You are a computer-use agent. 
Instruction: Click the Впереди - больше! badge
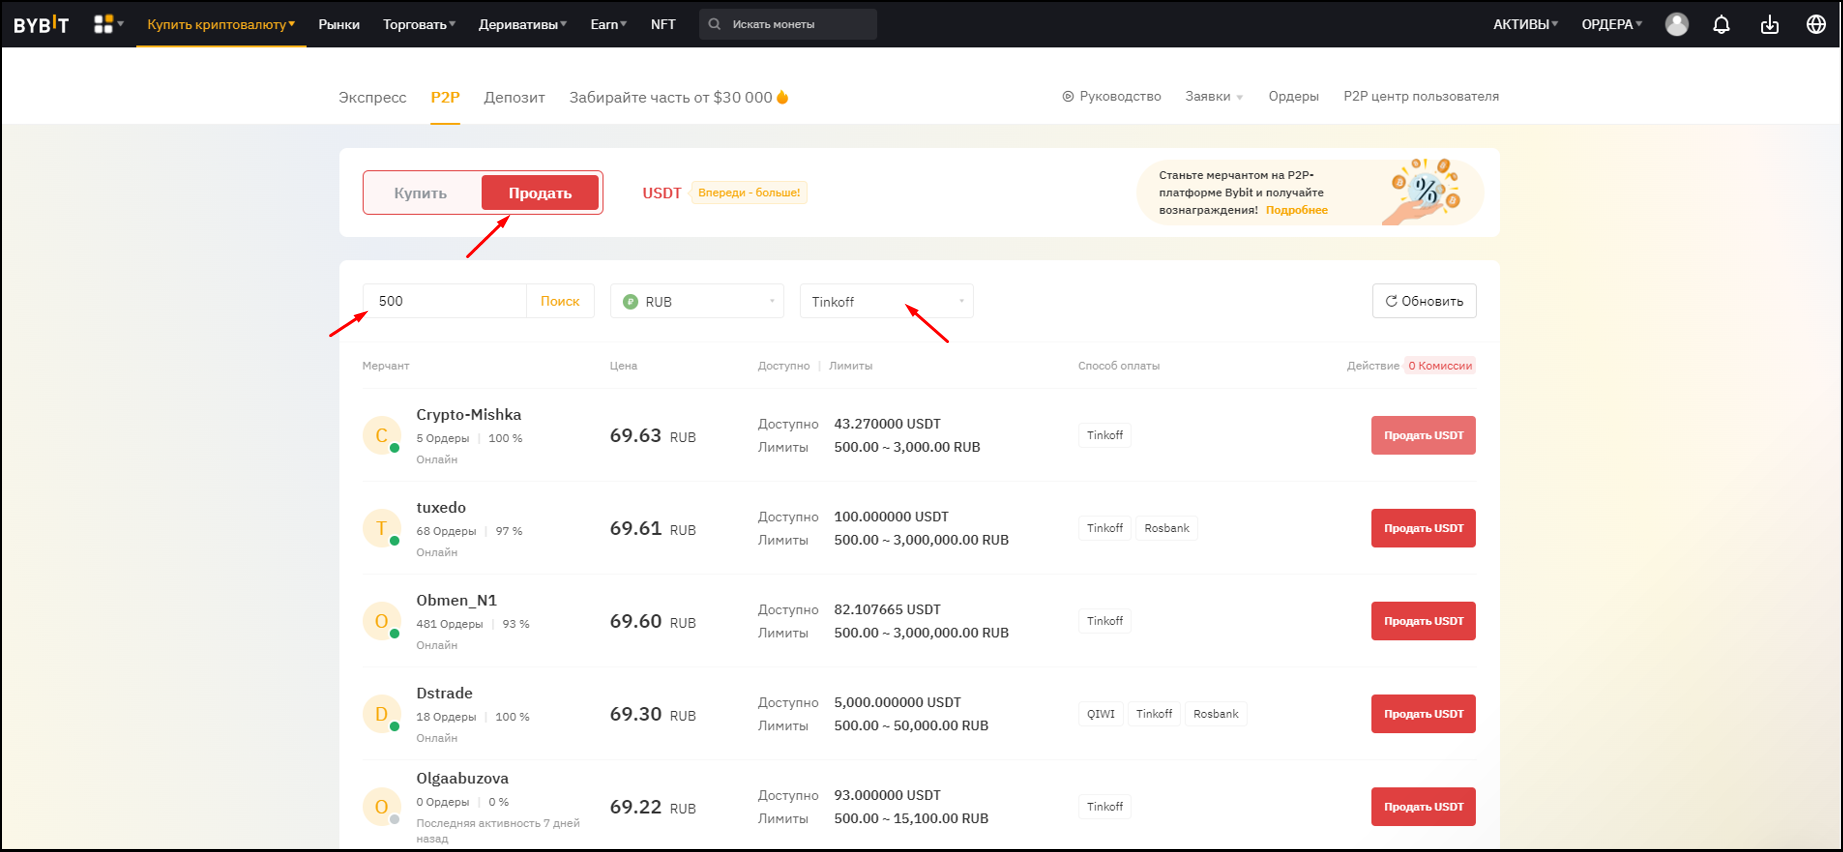point(749,193)
